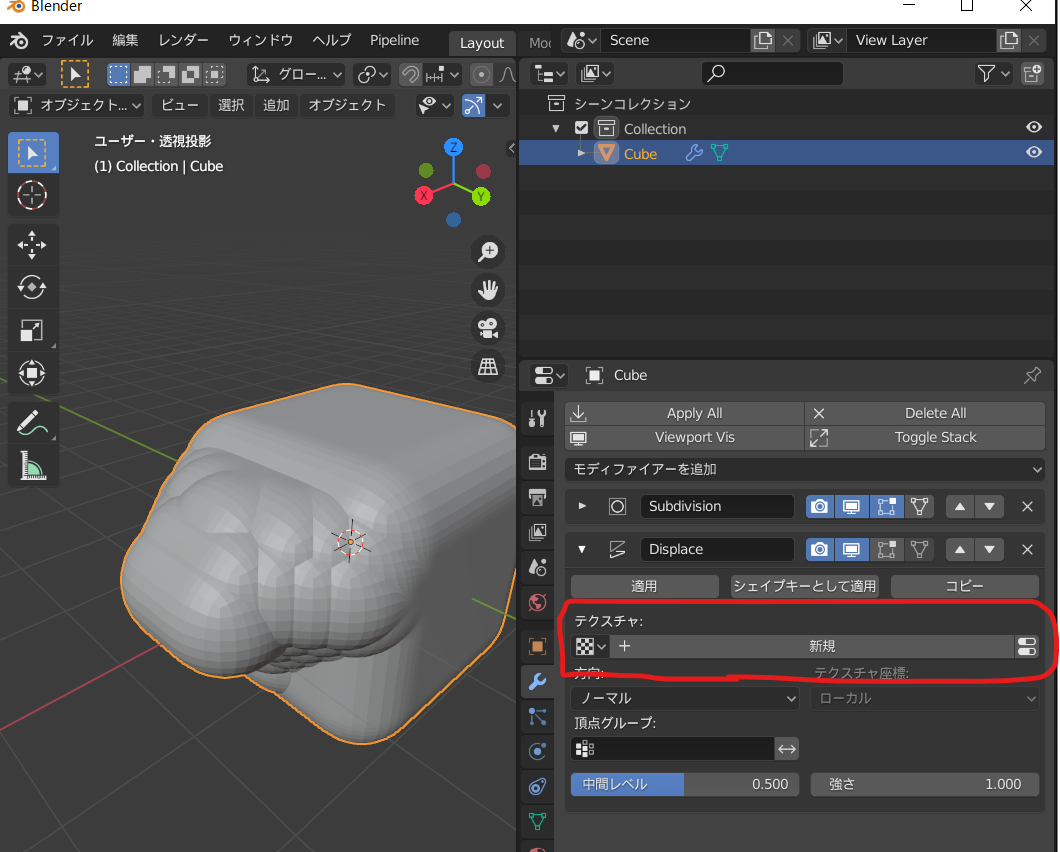Open the texture browse checker dropdown
The height and width of the screenshot is (852, 1060).
[x=590, y=646]
